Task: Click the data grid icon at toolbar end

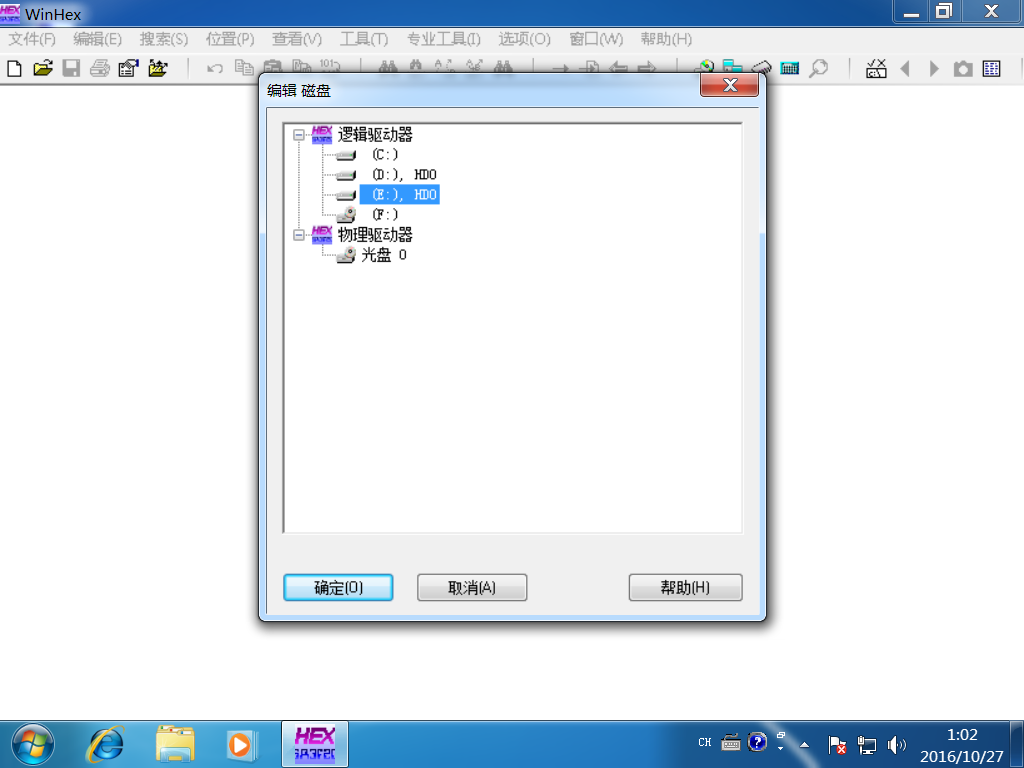Action: pos(991,69)
